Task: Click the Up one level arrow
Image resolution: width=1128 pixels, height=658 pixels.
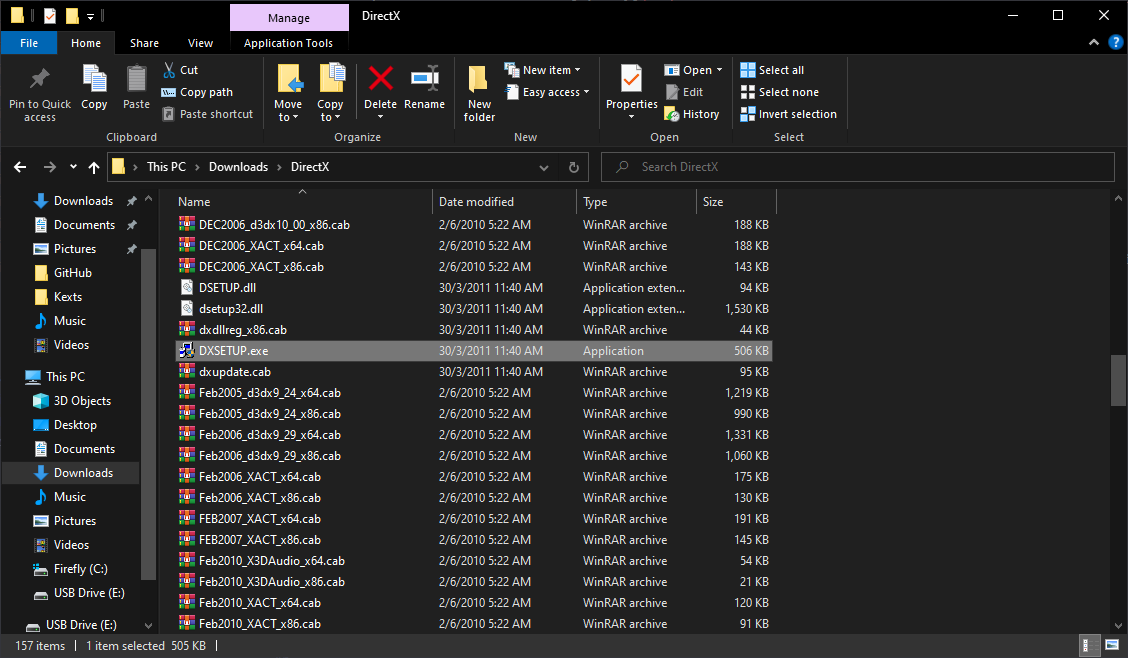Action: point(94,167)
